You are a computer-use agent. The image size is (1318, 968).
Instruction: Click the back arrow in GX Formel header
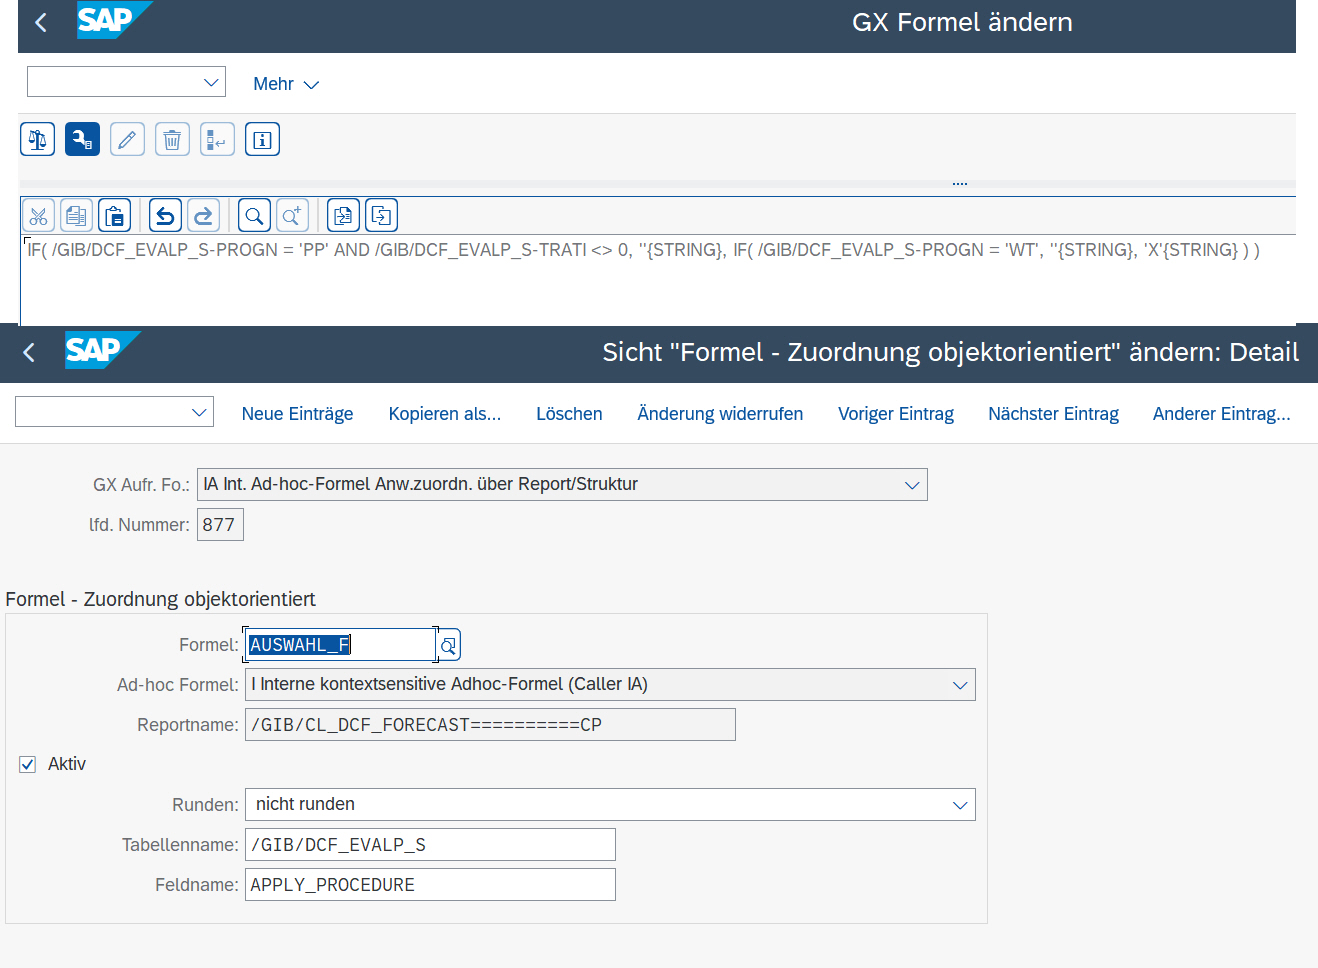coord(41,22)
